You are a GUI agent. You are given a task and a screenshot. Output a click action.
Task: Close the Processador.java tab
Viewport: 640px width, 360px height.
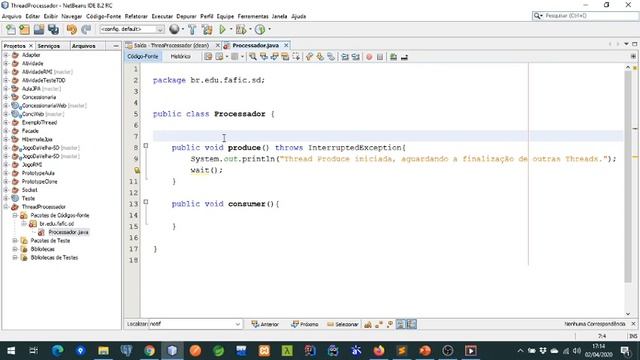click(286, 45)
